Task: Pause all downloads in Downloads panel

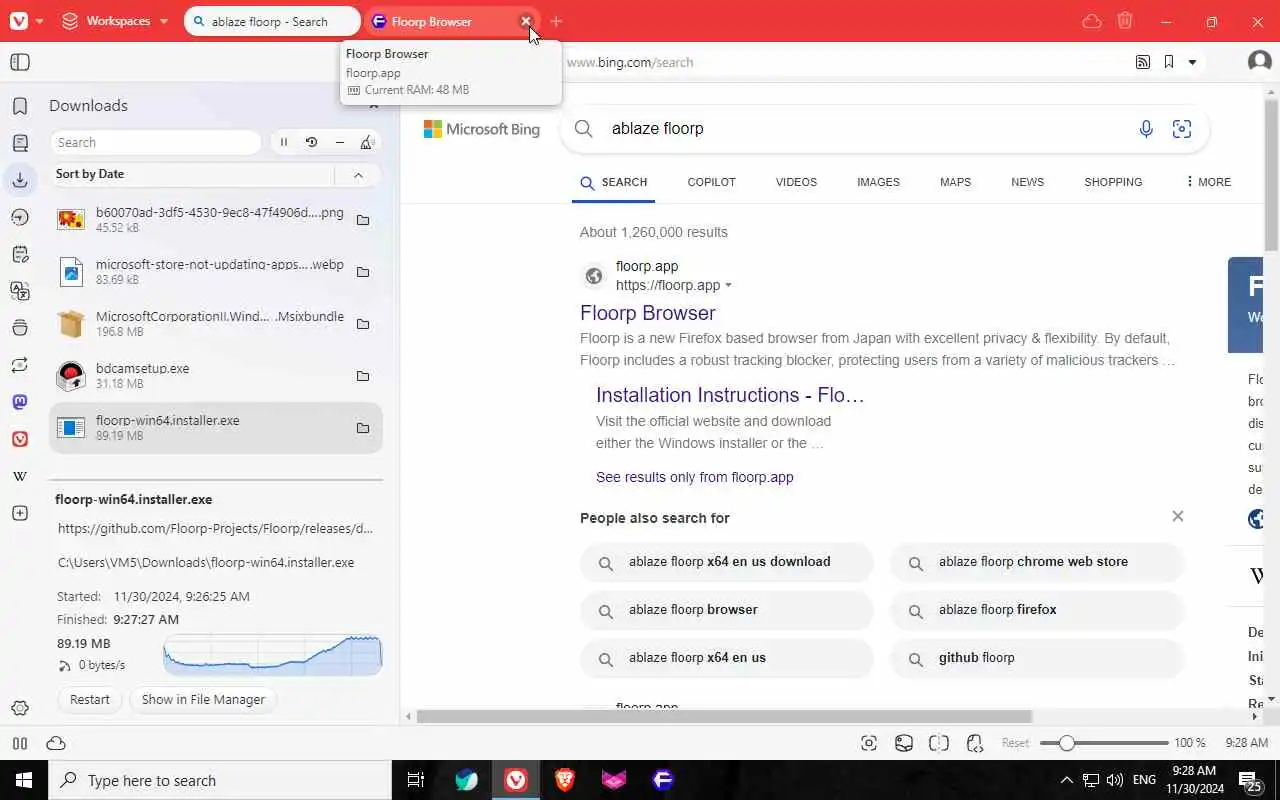Action: (x=284, y=142)
